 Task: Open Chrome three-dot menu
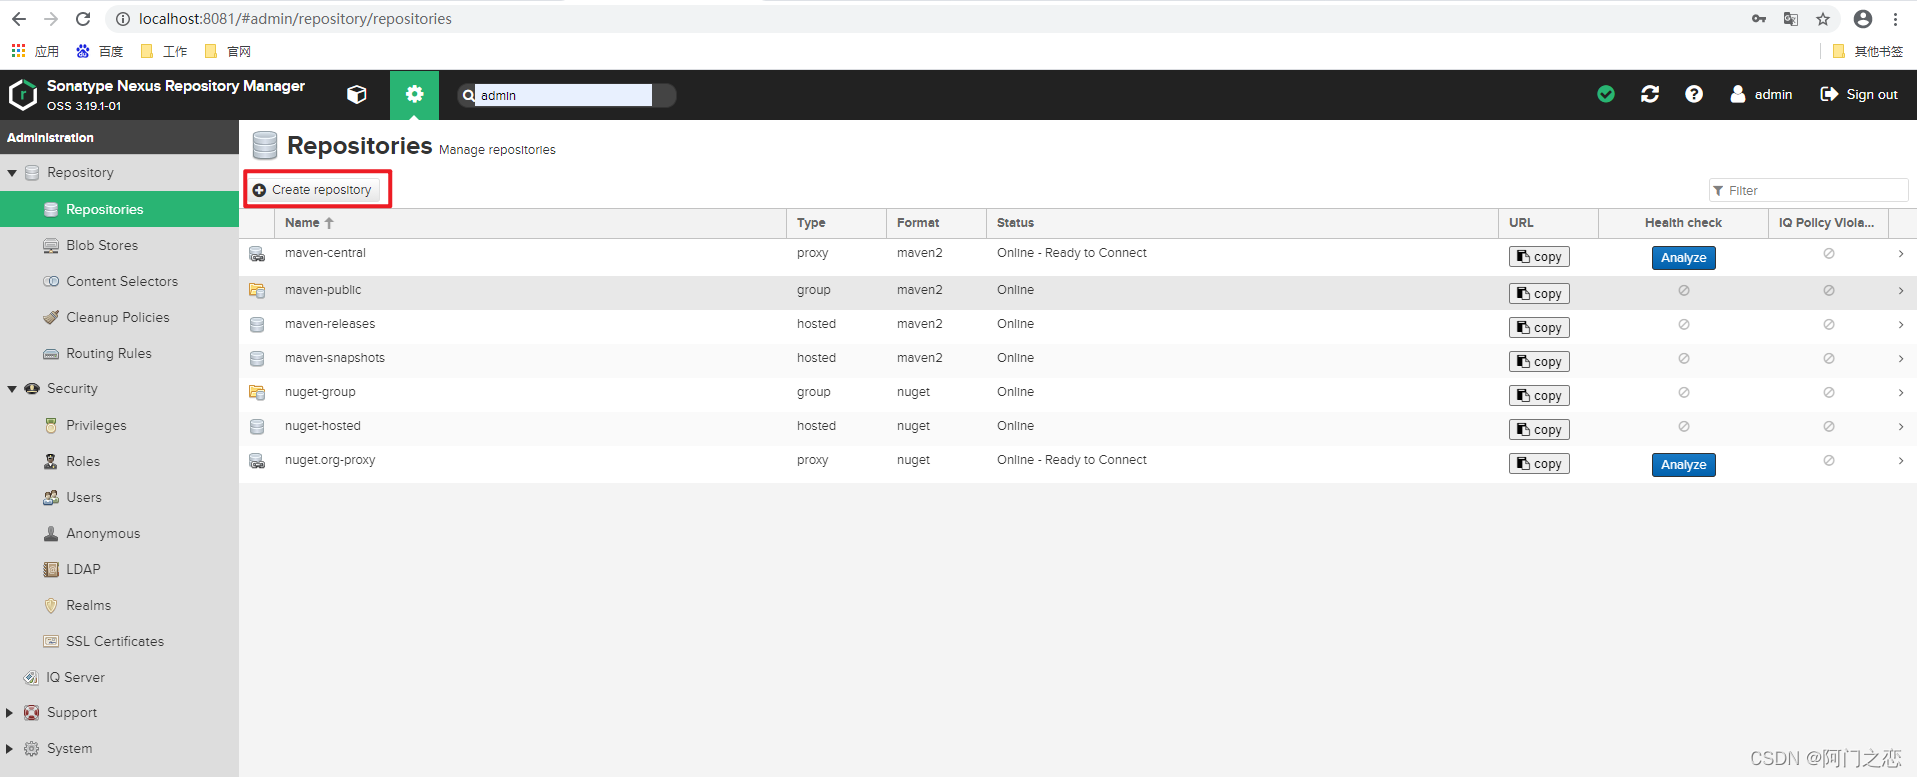click(1895, 19)
